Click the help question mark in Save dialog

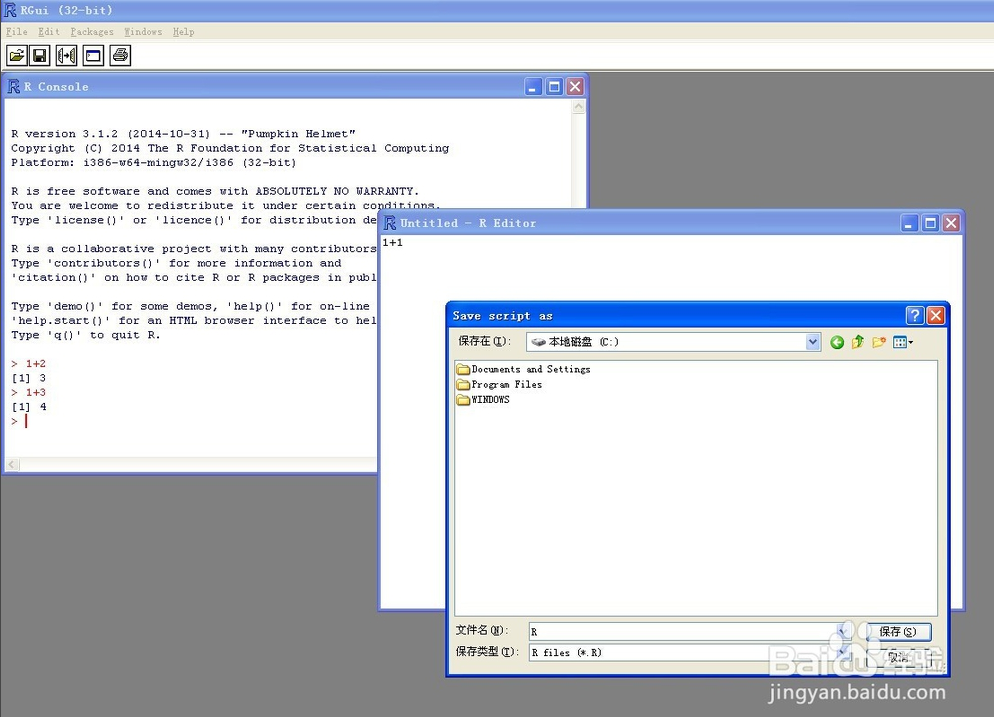tap(915, 316)
